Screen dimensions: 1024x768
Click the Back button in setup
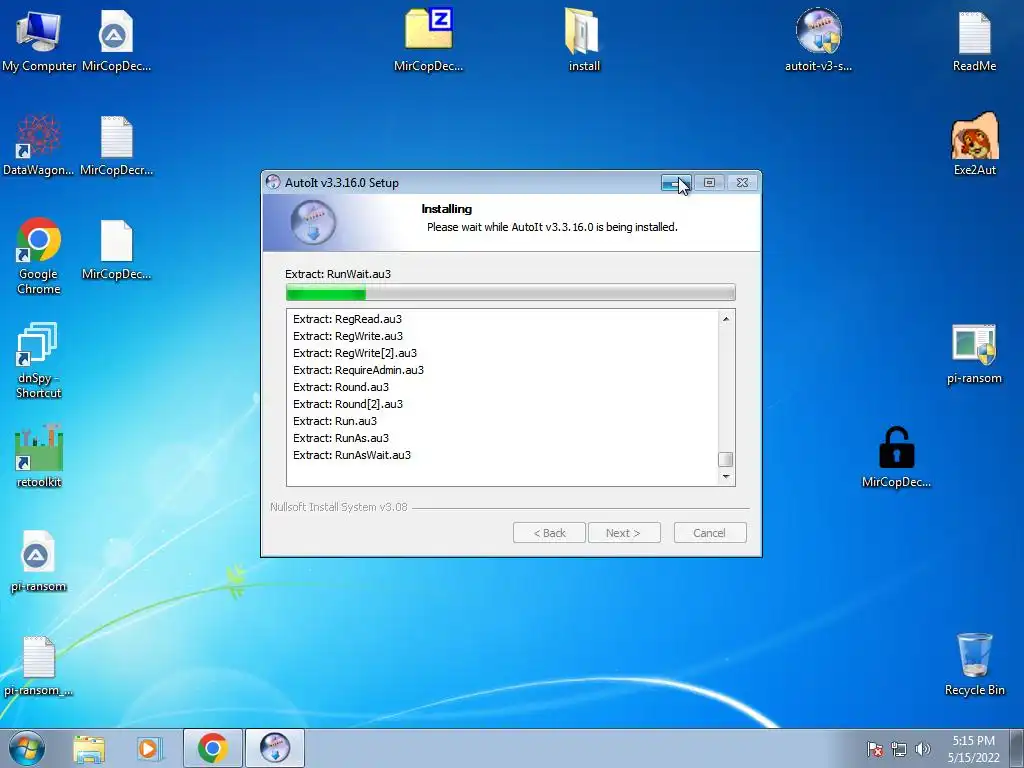tap(549, 533)
